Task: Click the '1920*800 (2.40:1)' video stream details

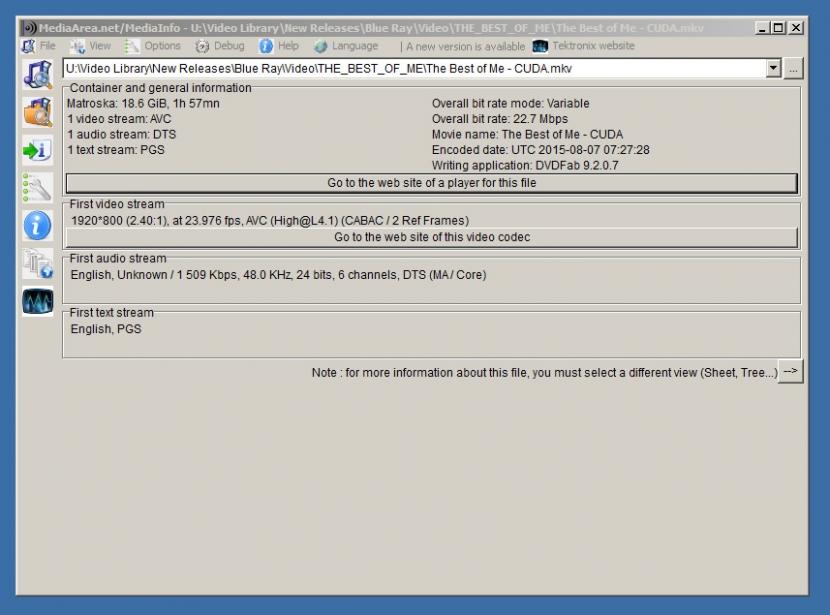Action: [270, 221]
